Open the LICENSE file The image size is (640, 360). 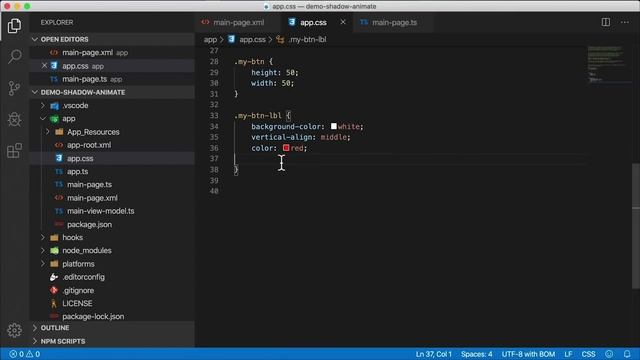77,304
